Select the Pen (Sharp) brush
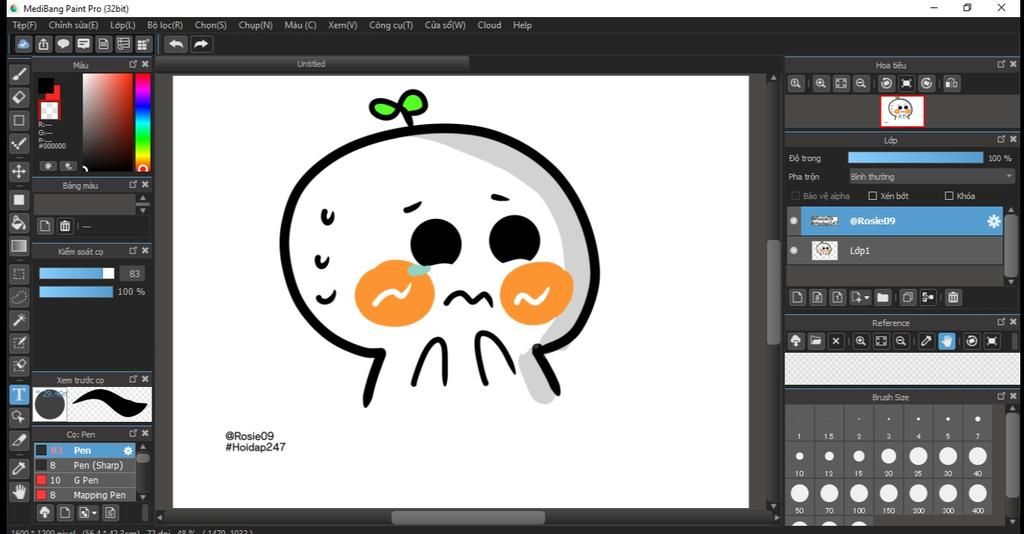 coord(85,465)
